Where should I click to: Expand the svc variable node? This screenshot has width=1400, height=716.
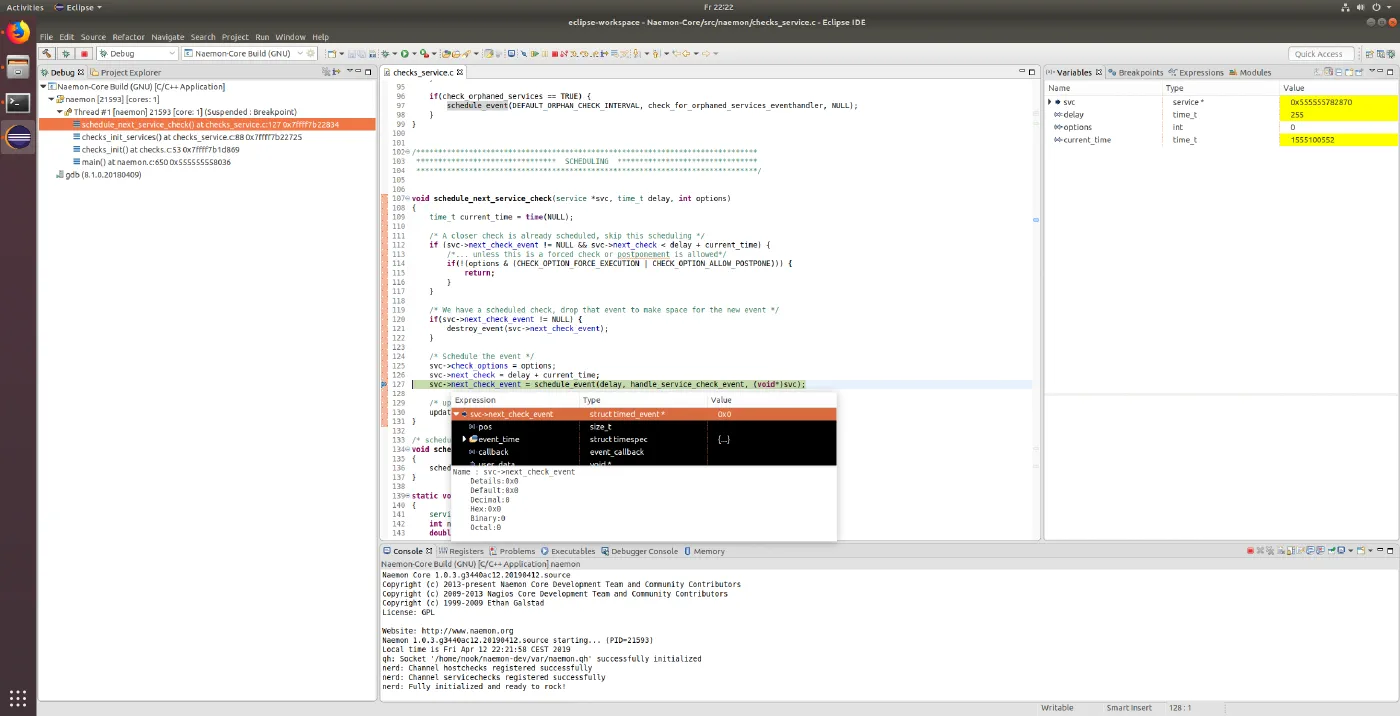(1050, 102)
